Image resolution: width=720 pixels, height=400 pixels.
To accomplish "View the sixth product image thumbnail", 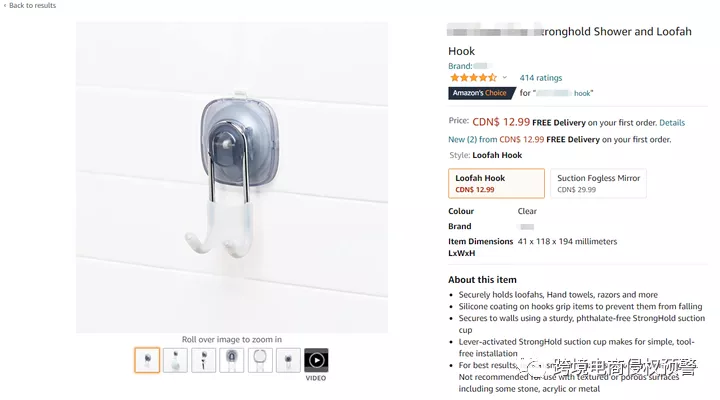I will [x=288, y=360].
